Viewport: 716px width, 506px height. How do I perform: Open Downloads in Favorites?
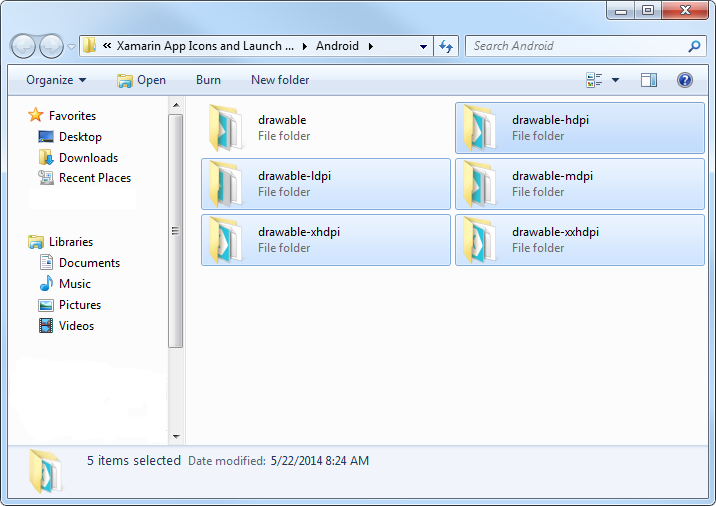click(88, 158)
